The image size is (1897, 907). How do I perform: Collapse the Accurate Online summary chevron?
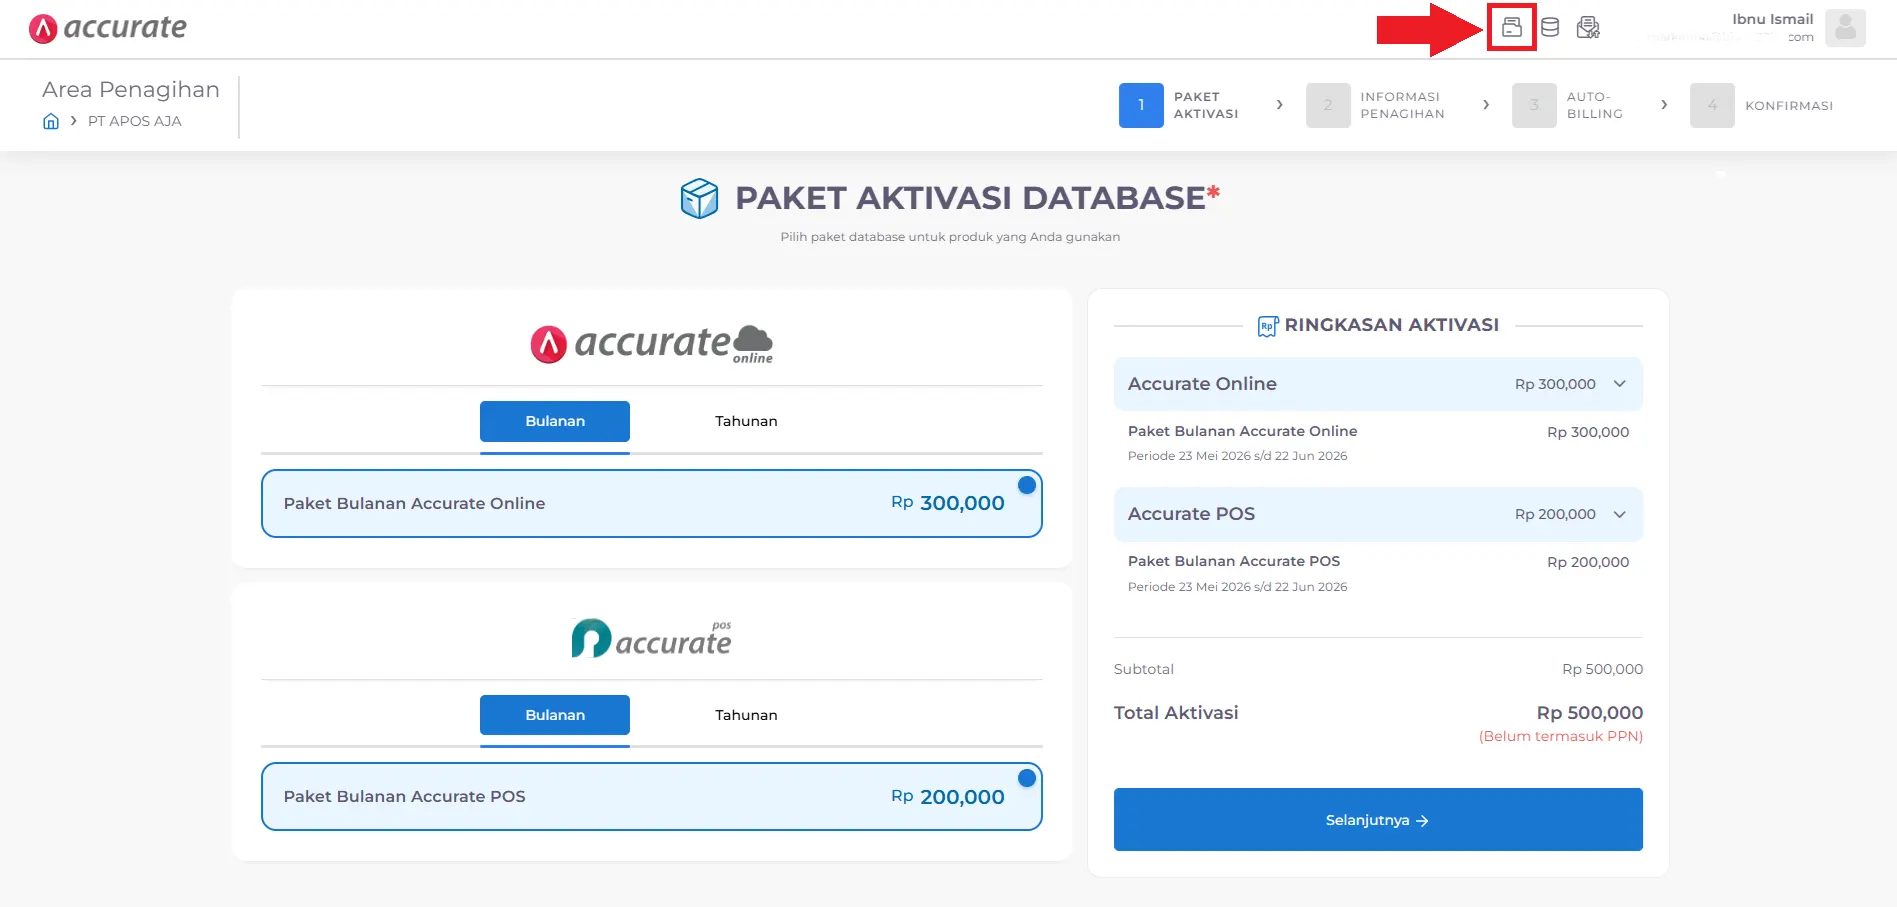1620,384
